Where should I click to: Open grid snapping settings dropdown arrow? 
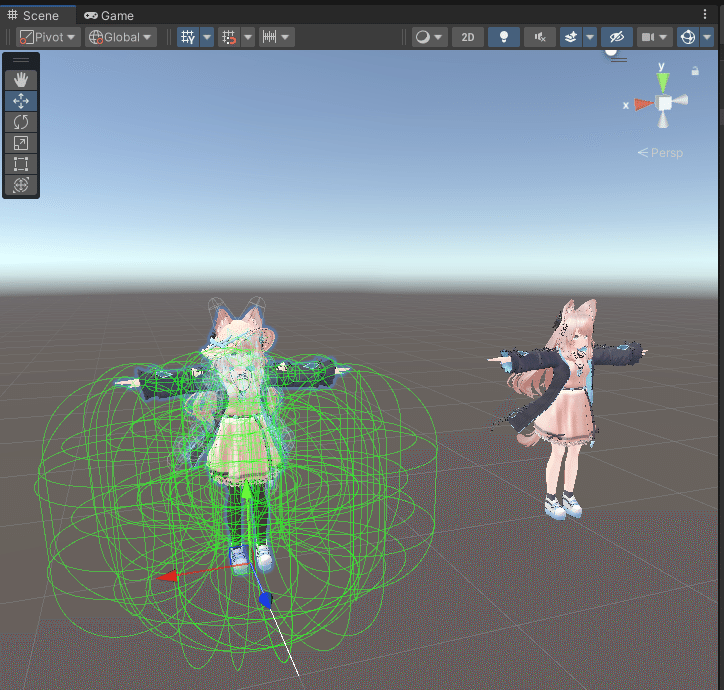pyautogui.click(x=248, y=37)
